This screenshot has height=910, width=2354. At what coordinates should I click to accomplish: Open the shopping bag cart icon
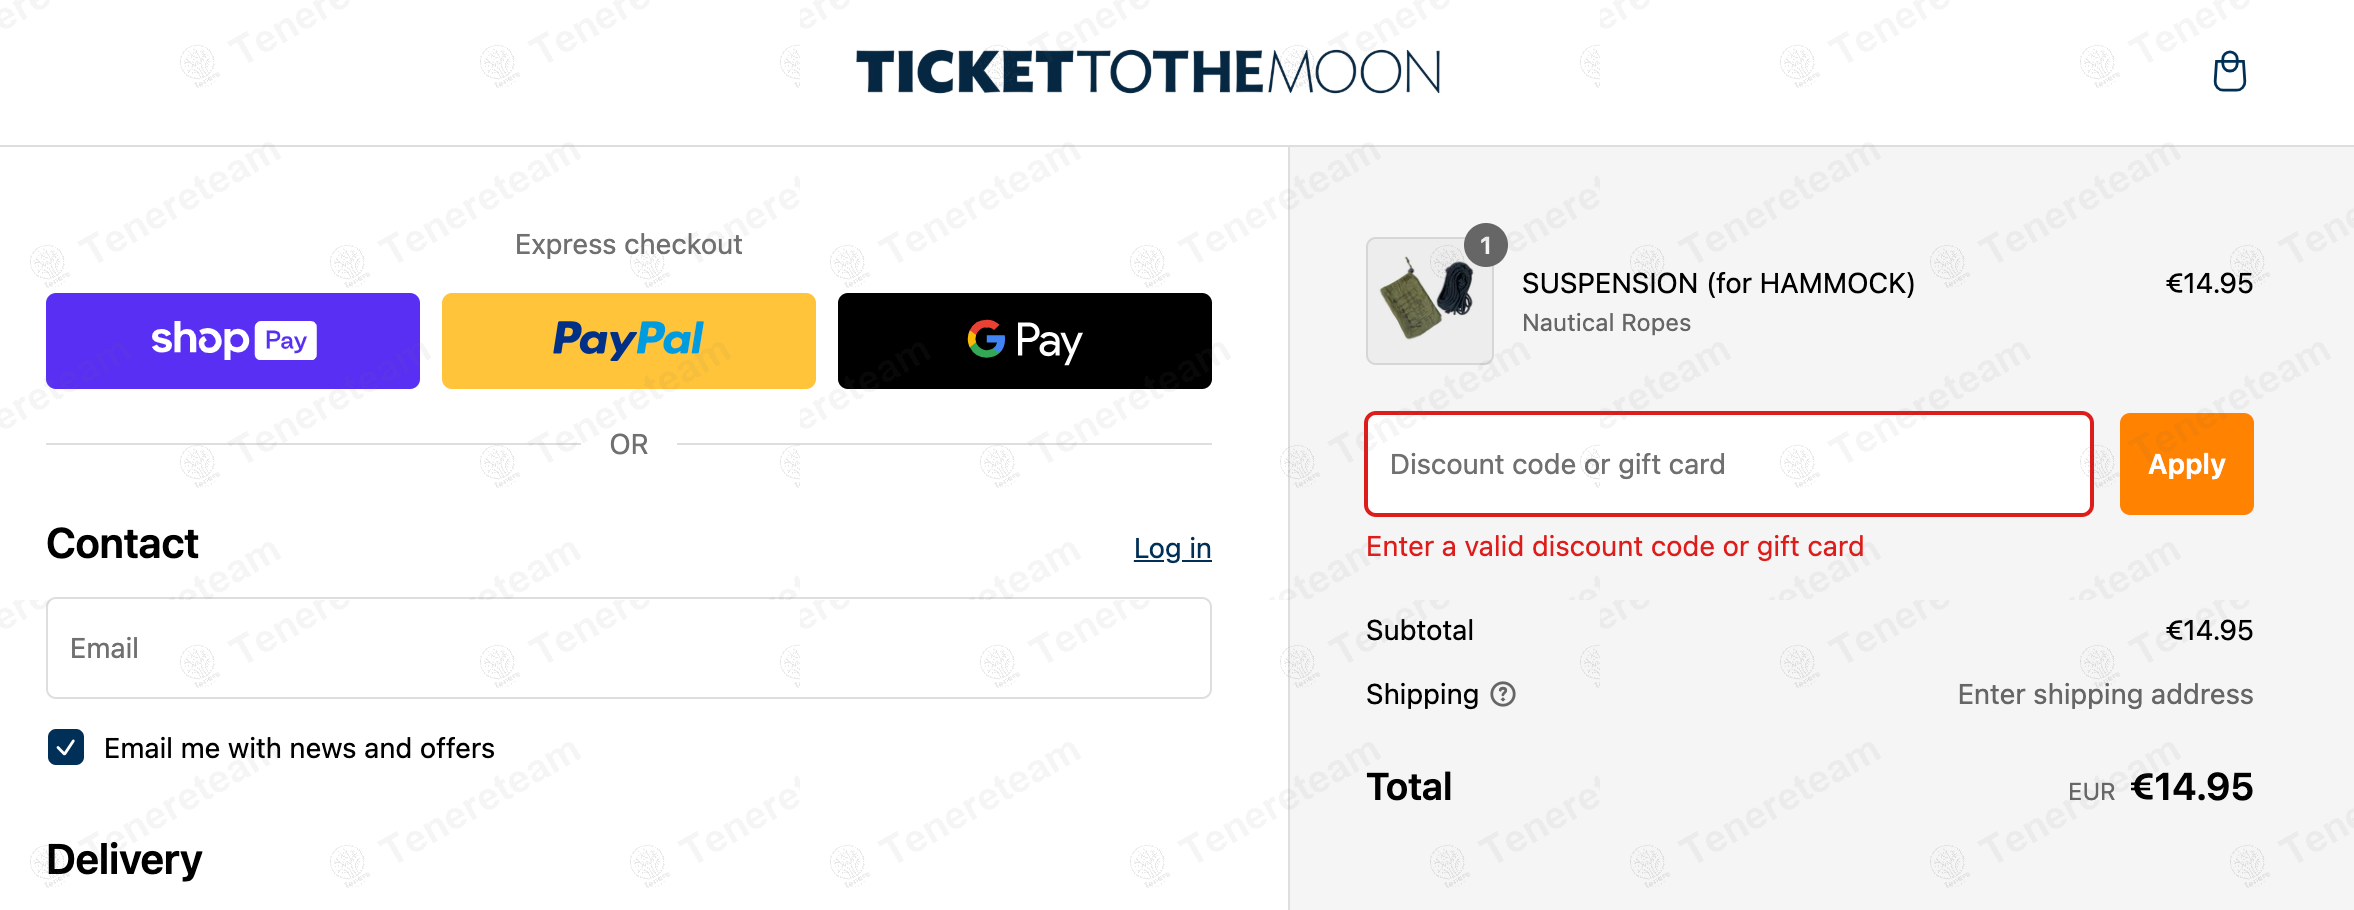[x=2229, y=72]
